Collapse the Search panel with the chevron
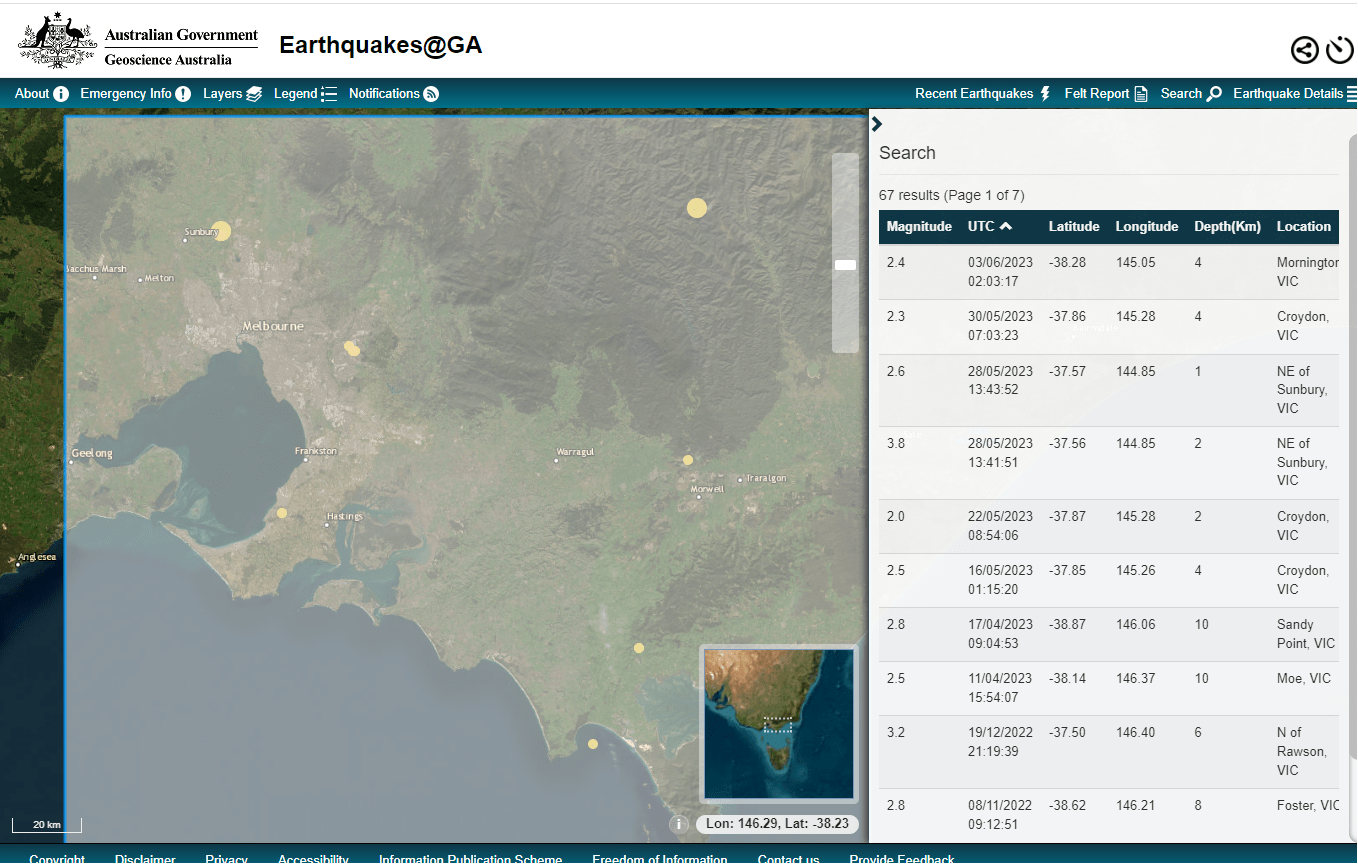Screen dimensions: 1358x864 [877, 123]
